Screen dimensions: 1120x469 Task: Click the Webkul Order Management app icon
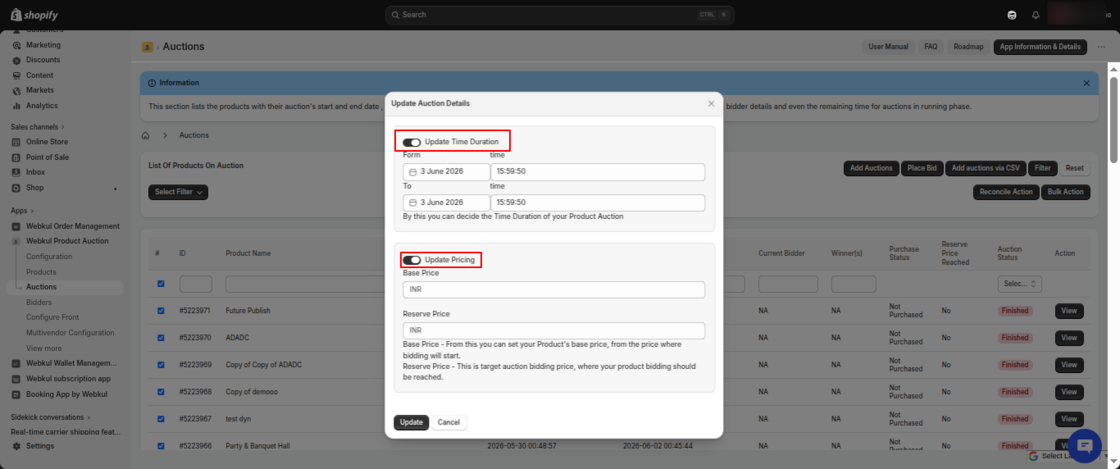(16, 226)
